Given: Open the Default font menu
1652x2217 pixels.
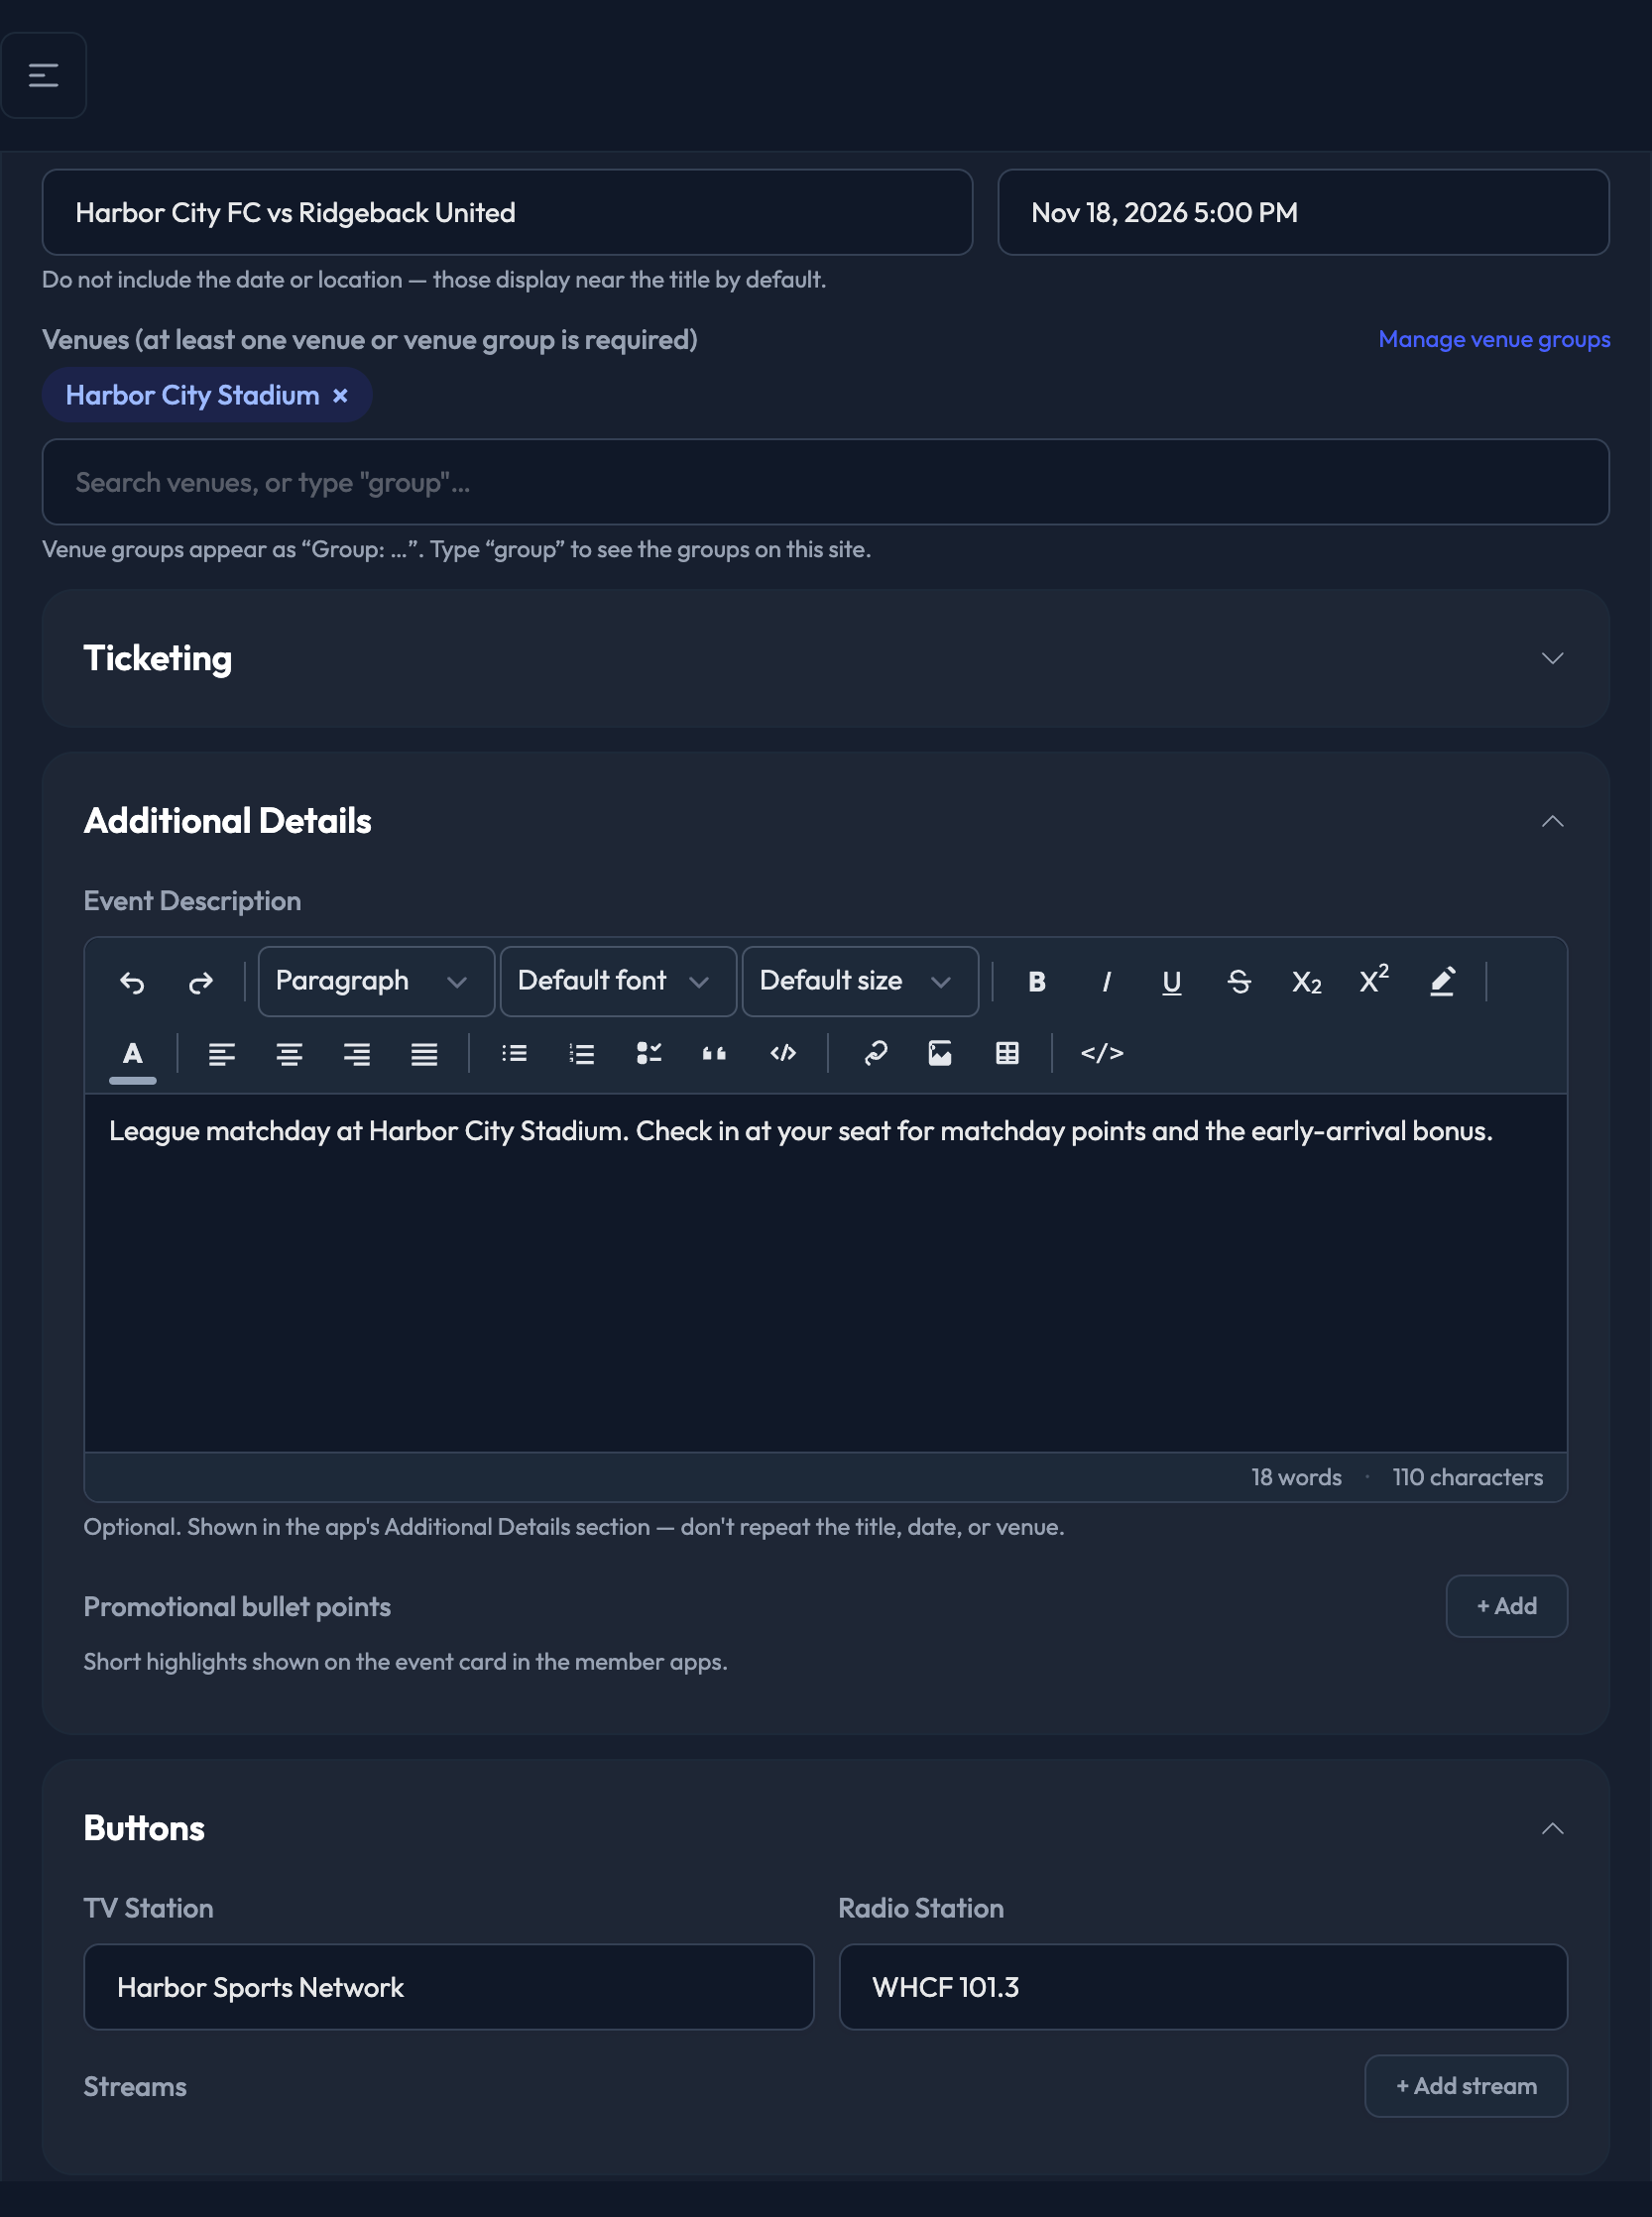Looking at the screenshot, I should (x=618, y=981).
